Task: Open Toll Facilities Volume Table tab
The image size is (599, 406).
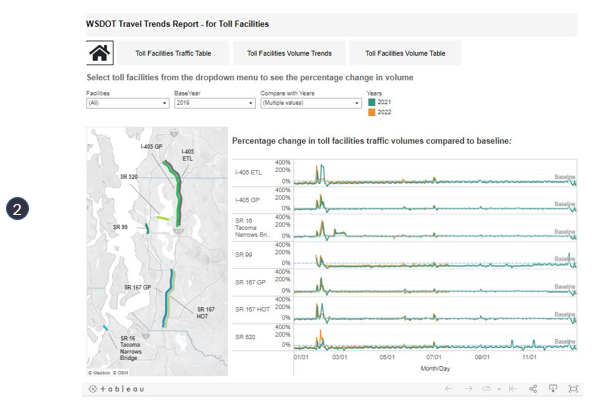Action: point(405,53)
